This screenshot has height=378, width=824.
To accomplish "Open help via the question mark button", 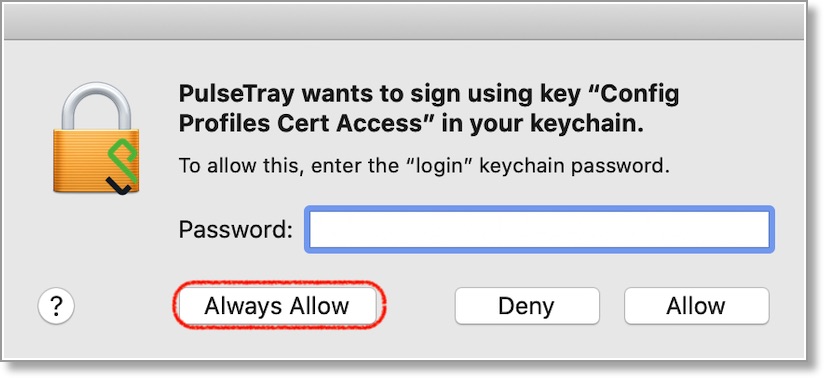I will tap(56, 305).
